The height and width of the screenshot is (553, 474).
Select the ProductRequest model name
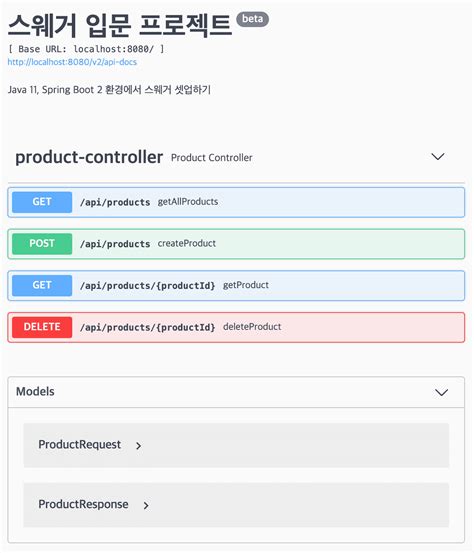(79, 445)
